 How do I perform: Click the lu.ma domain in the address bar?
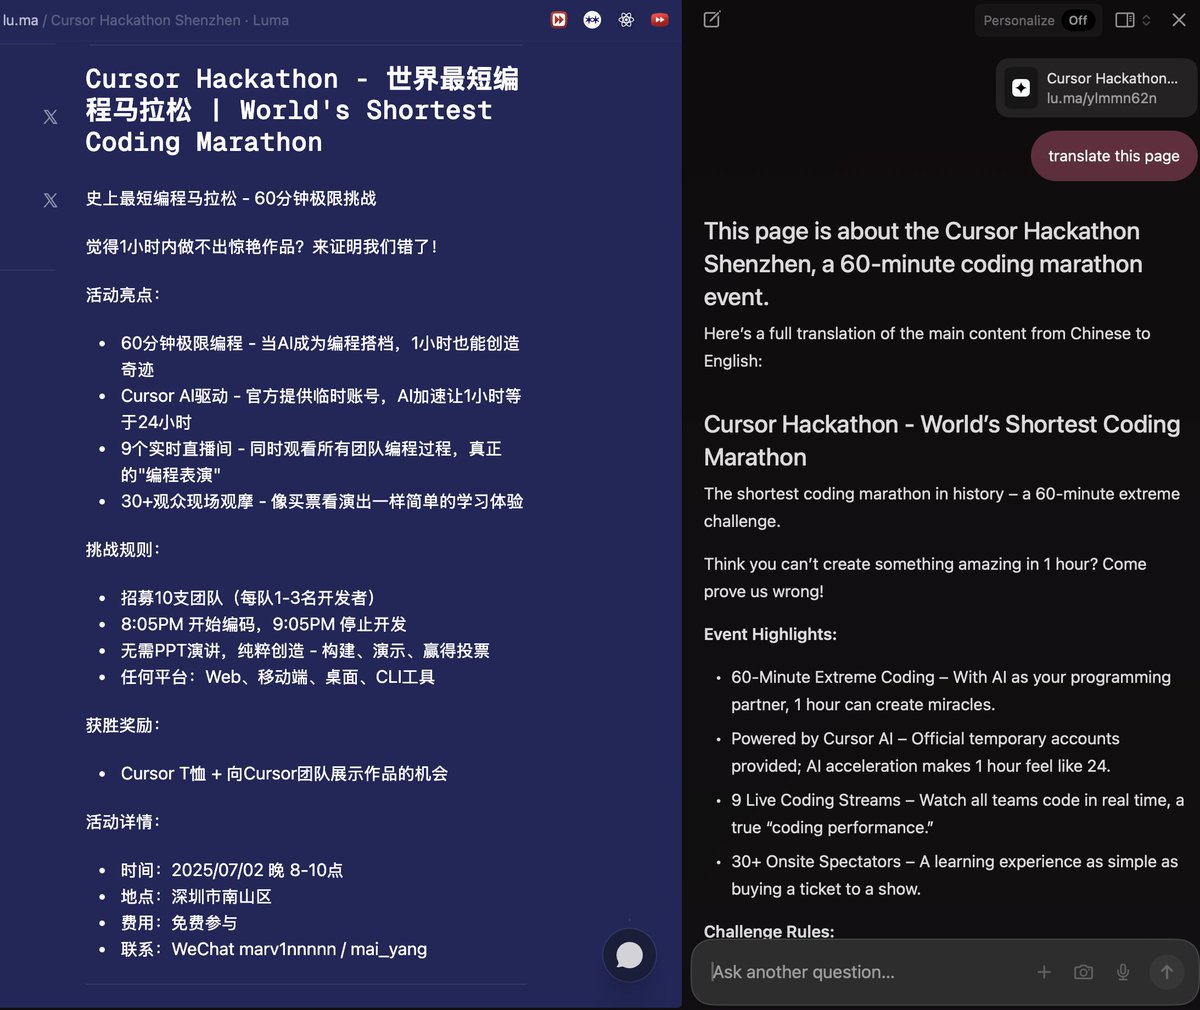tap(20, 20)
